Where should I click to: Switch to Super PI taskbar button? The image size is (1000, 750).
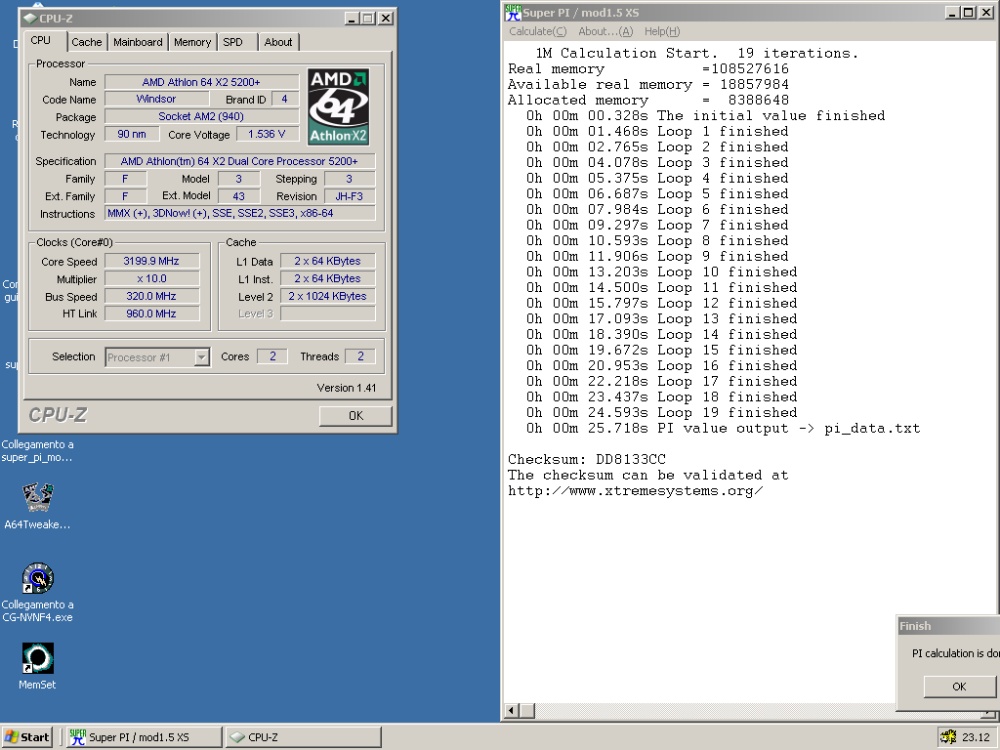click(x=143, y=737)
